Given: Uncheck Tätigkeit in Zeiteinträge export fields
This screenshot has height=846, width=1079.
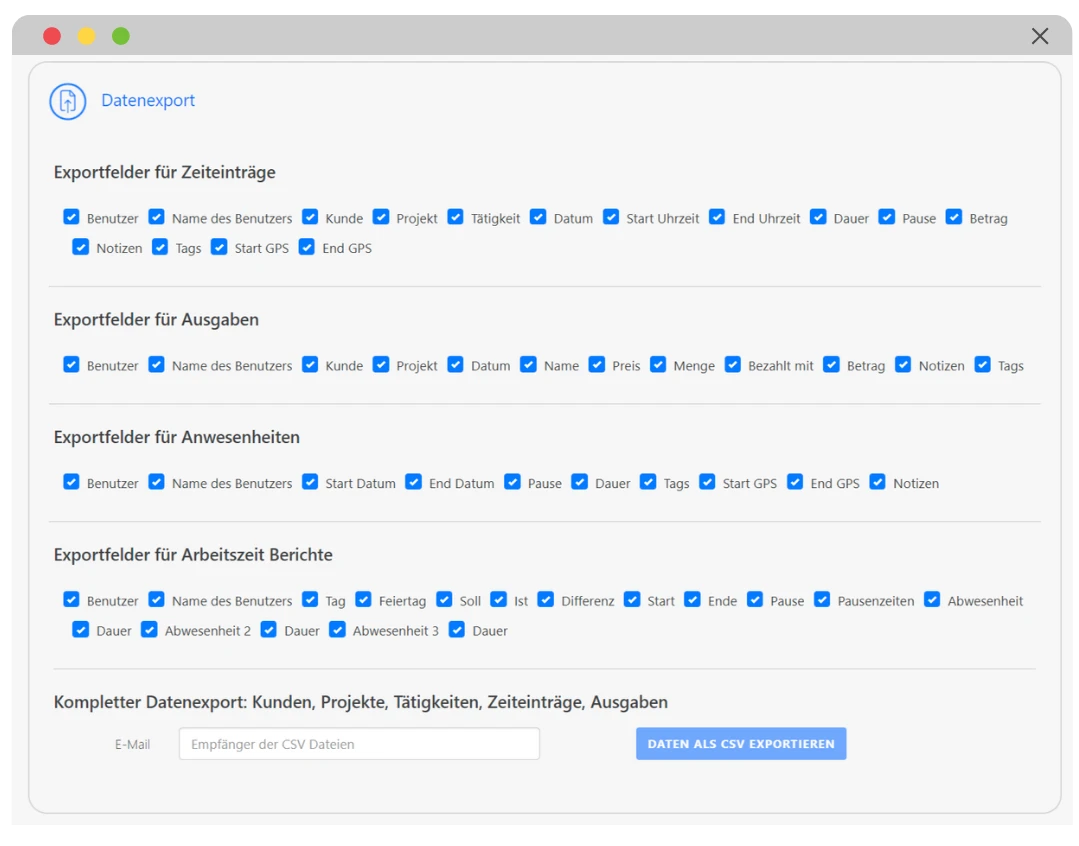Looking at the screenshot, I should [456, 217].
